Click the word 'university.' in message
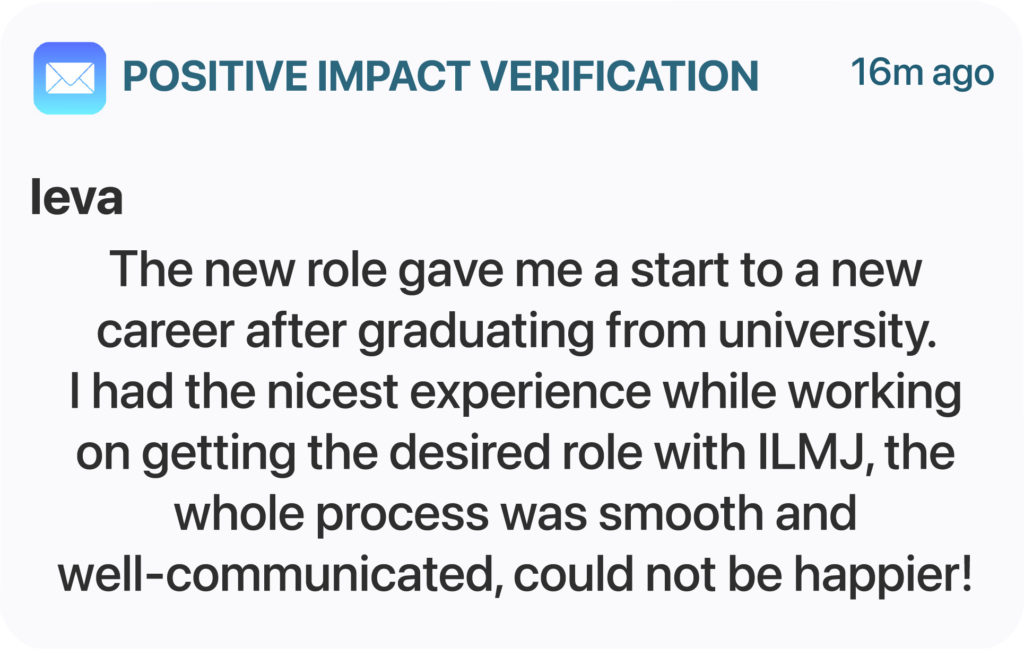 click(x=827, y=330)
